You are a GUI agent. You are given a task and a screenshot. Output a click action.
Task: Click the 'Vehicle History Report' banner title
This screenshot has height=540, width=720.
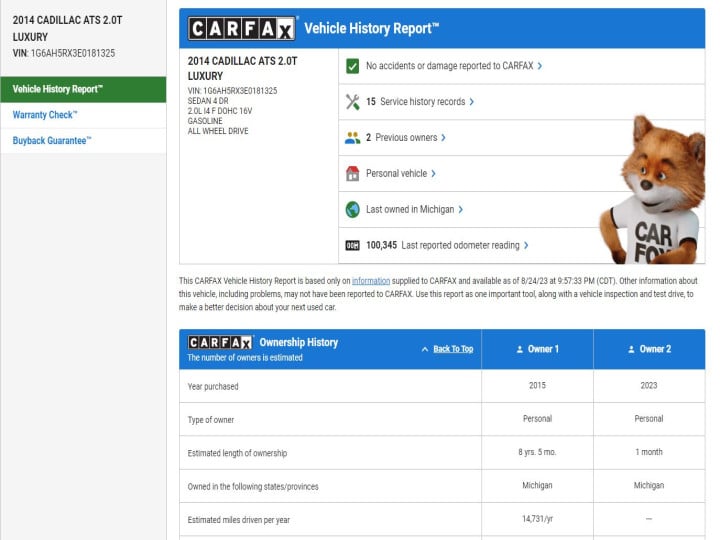(x=371, y=28)
